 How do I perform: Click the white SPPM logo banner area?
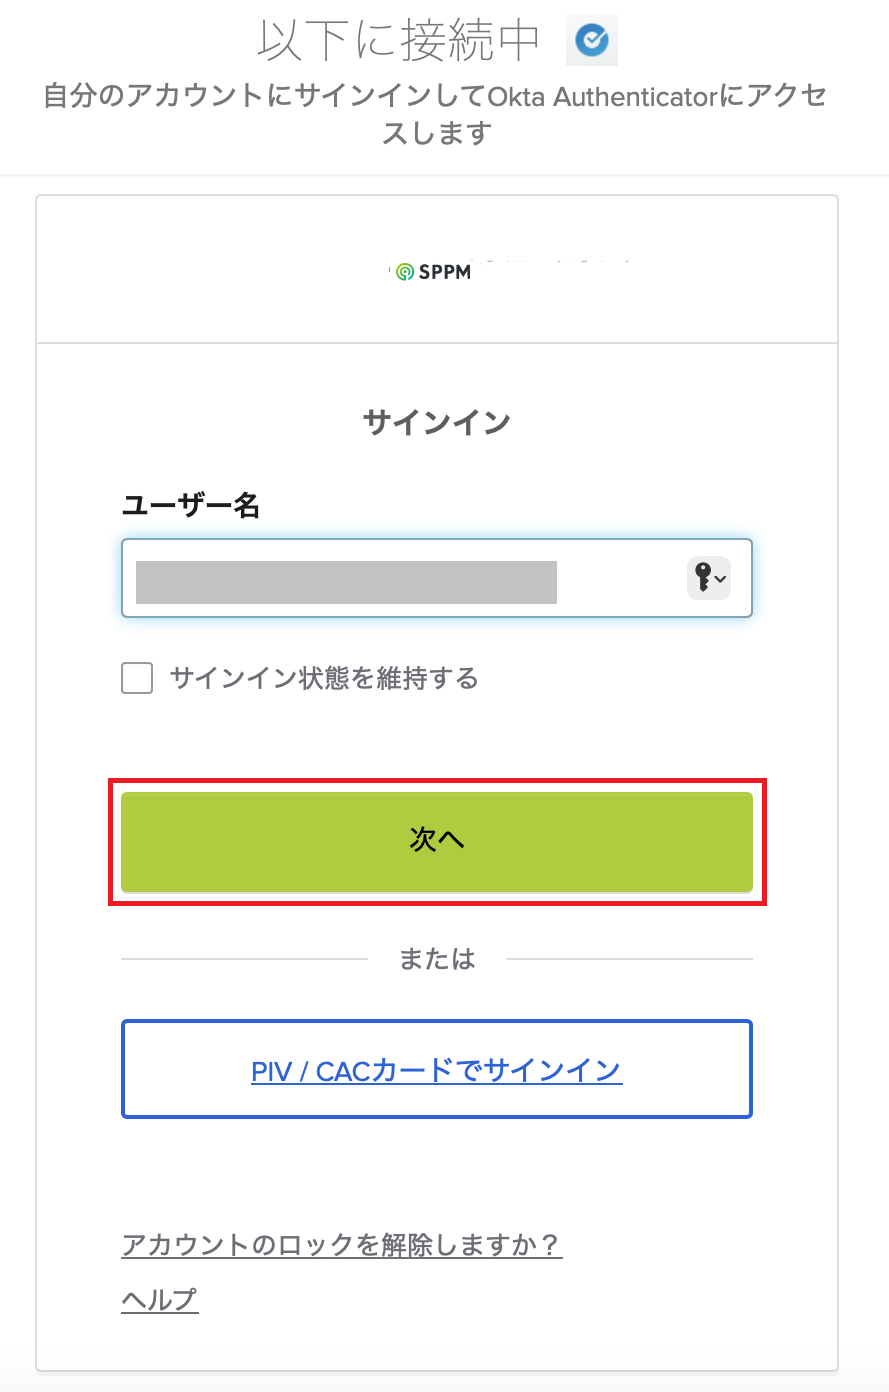click(437, 269)
